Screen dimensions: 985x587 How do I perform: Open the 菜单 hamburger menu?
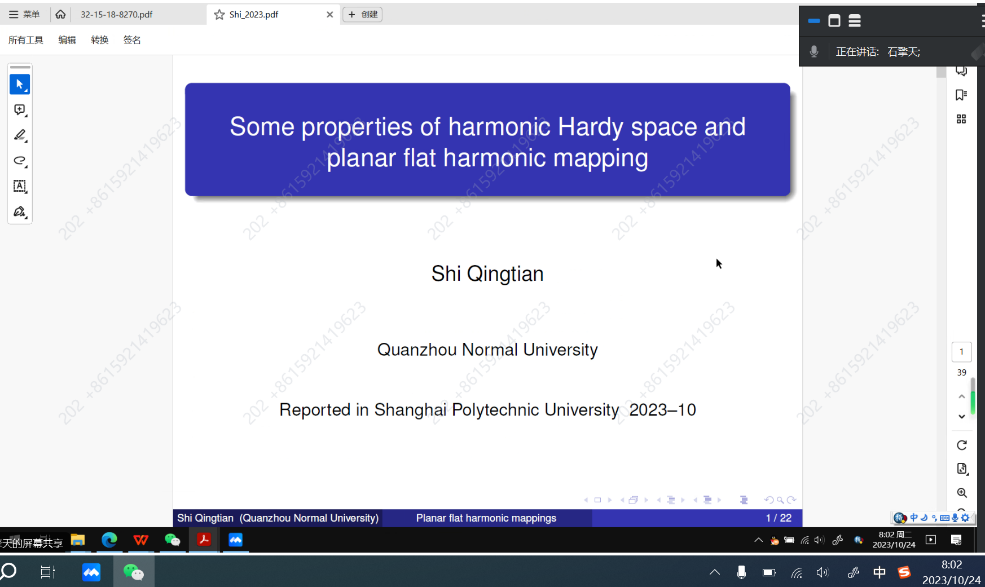pyautogui.click(x=24, y=15)
